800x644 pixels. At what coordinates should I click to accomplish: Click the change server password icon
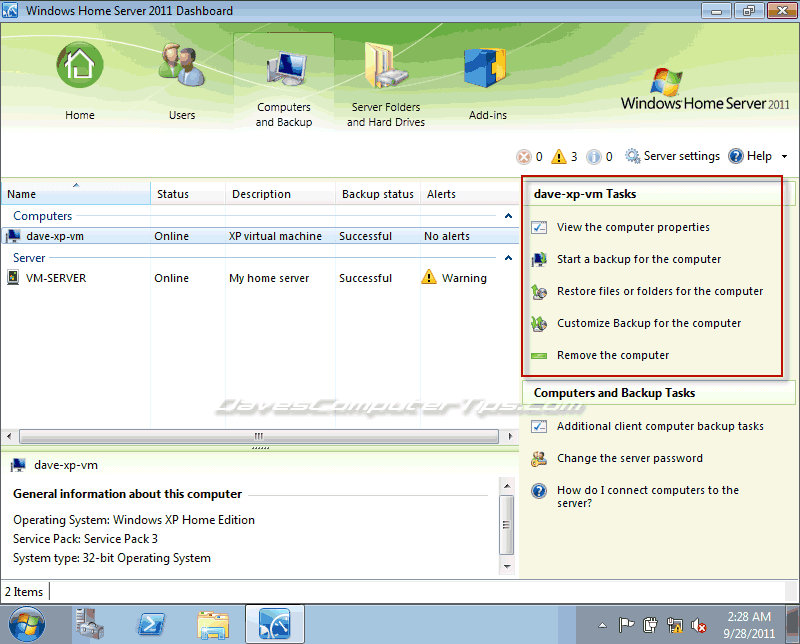coord(539,459)
